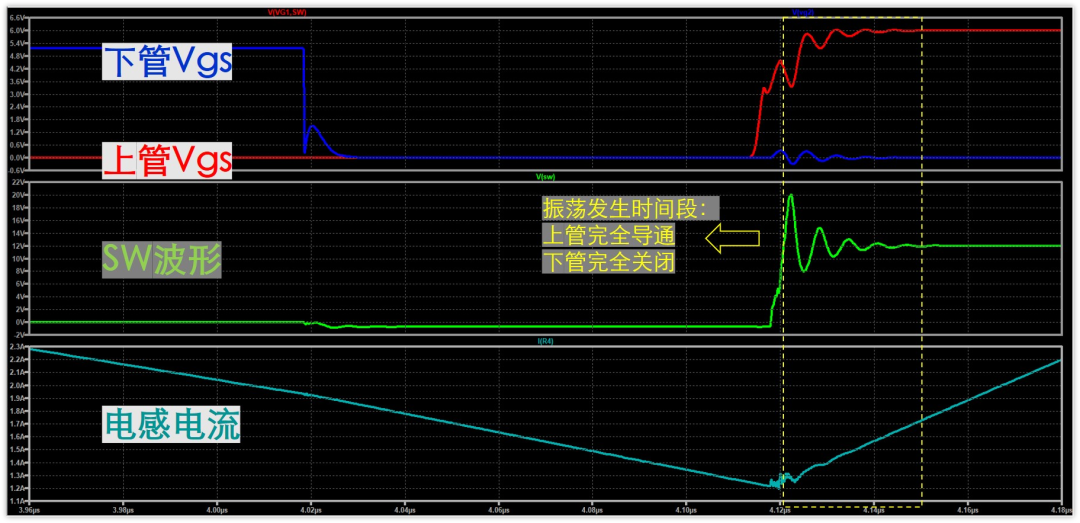
Task: Click the blue V(vg2) trace label
Action: pos(803,13)
